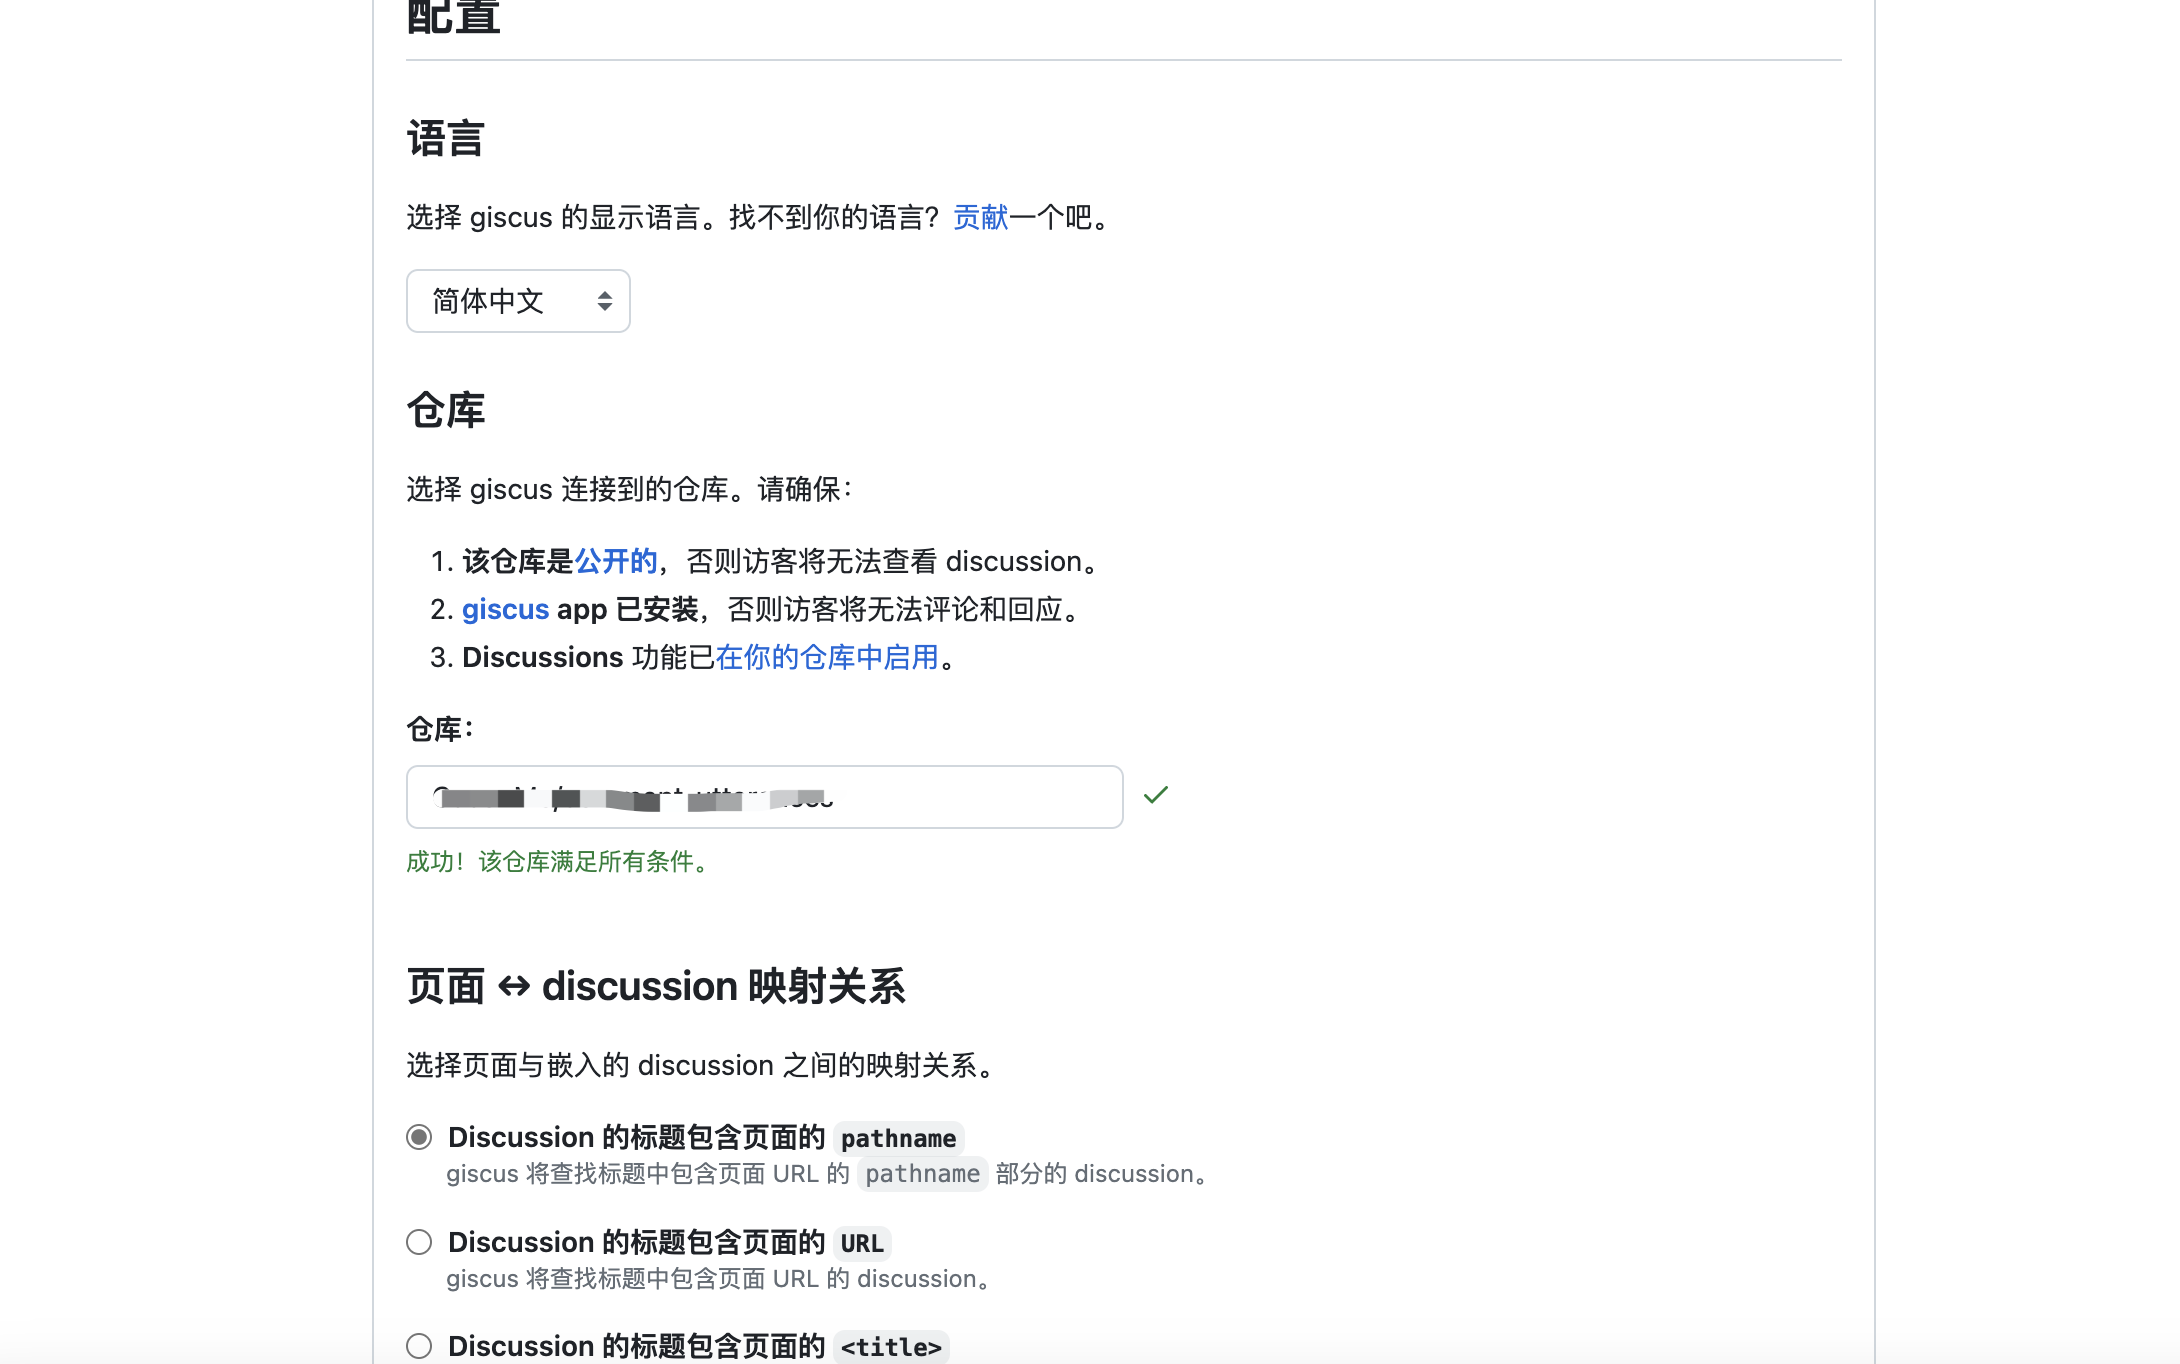This screenshot has width=2180, height=1364.
Task: Click the 配置 section heading
Action: click(x=452, y=15)
